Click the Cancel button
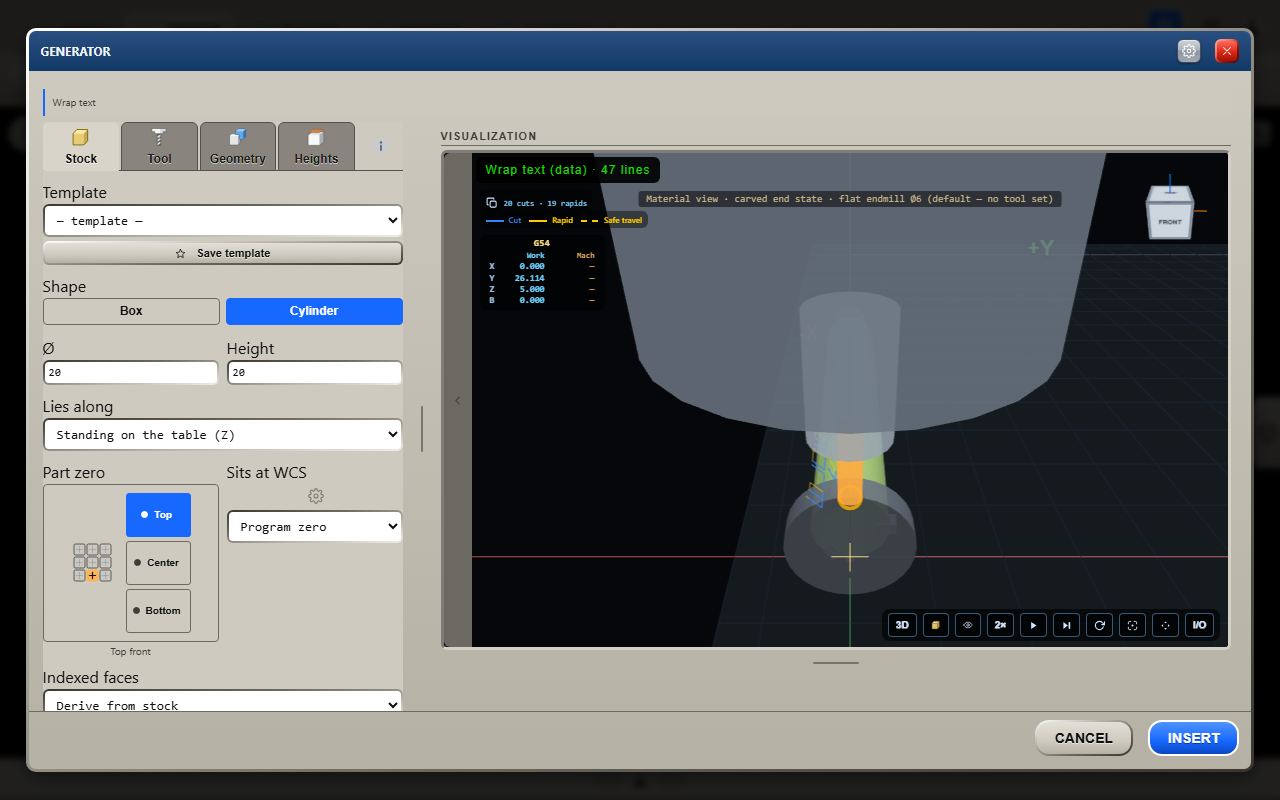The width and height of the screenshot is (1280, 800). point(1083,738)
